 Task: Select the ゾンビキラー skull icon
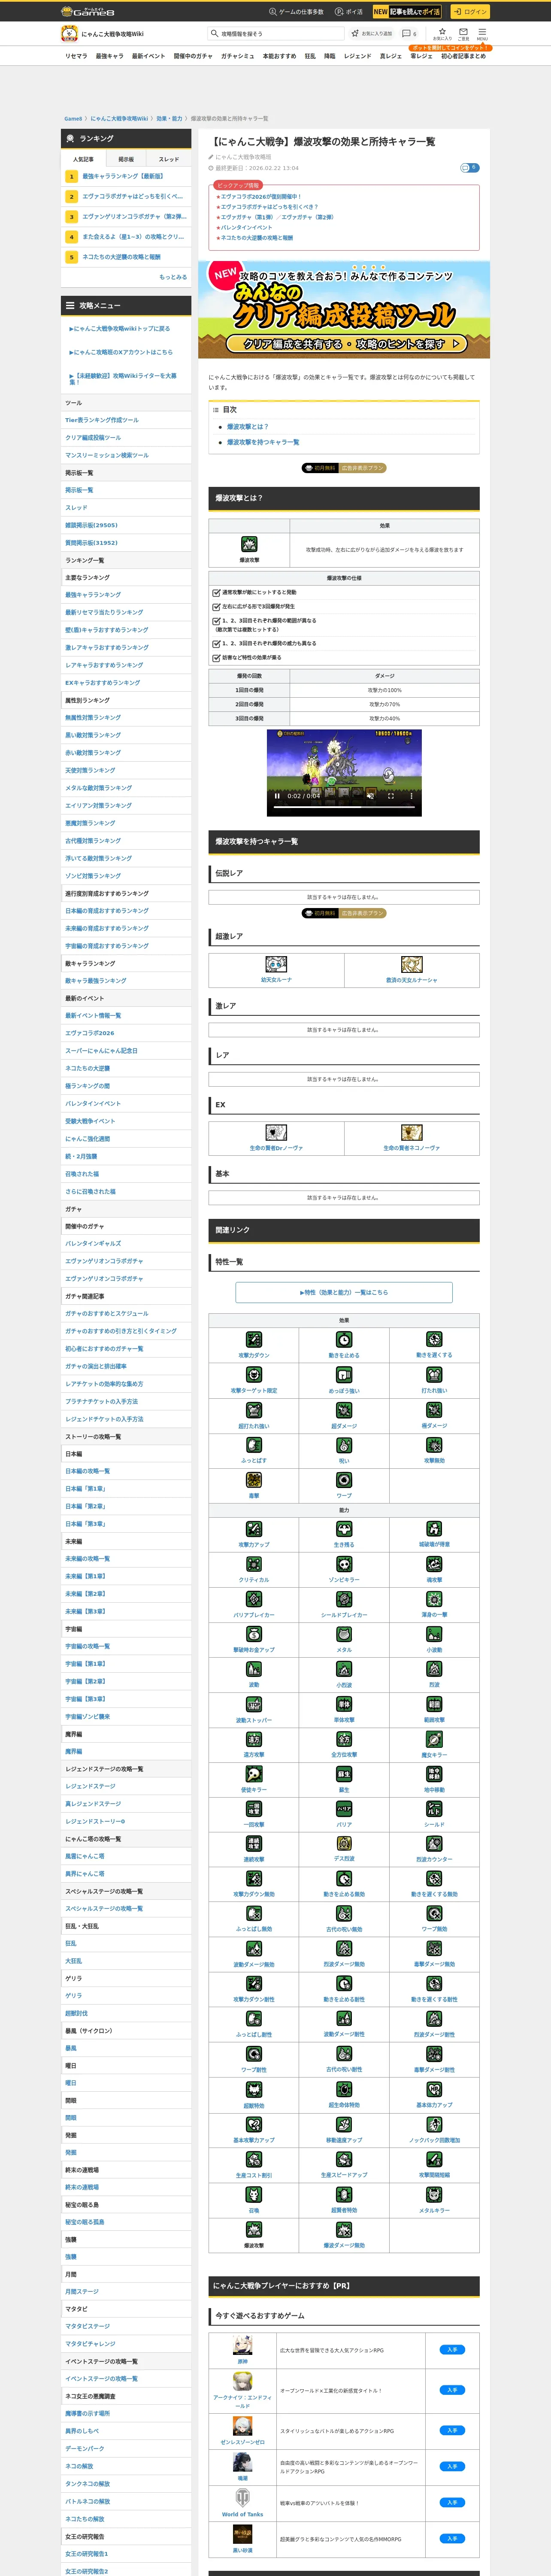coord(344,1563)
